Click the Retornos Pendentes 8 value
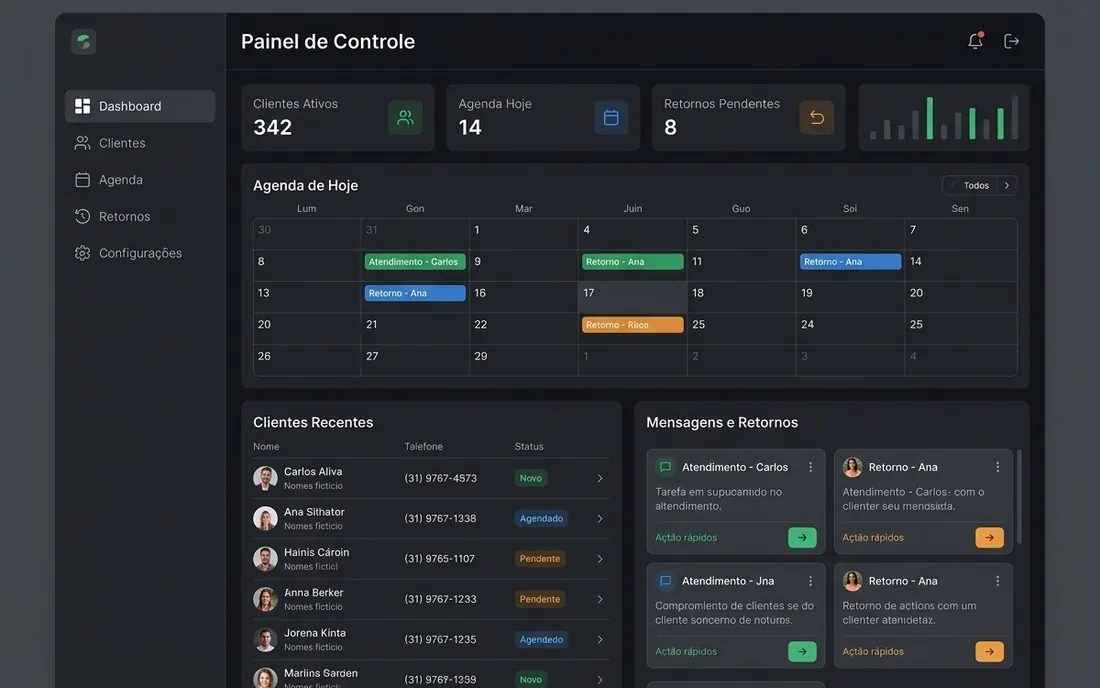Image resolution: width=1100 pixels, height=688 pixels. [670, 128]
